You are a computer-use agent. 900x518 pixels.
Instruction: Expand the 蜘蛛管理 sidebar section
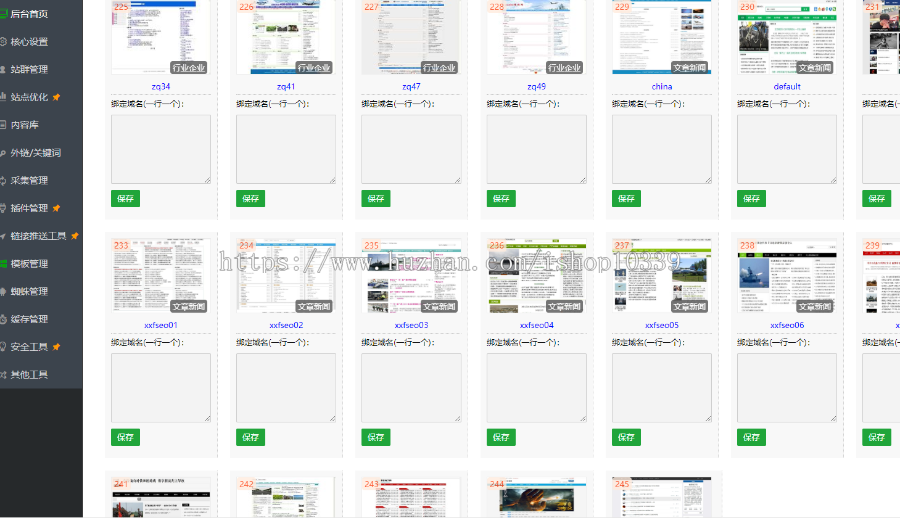29,292
